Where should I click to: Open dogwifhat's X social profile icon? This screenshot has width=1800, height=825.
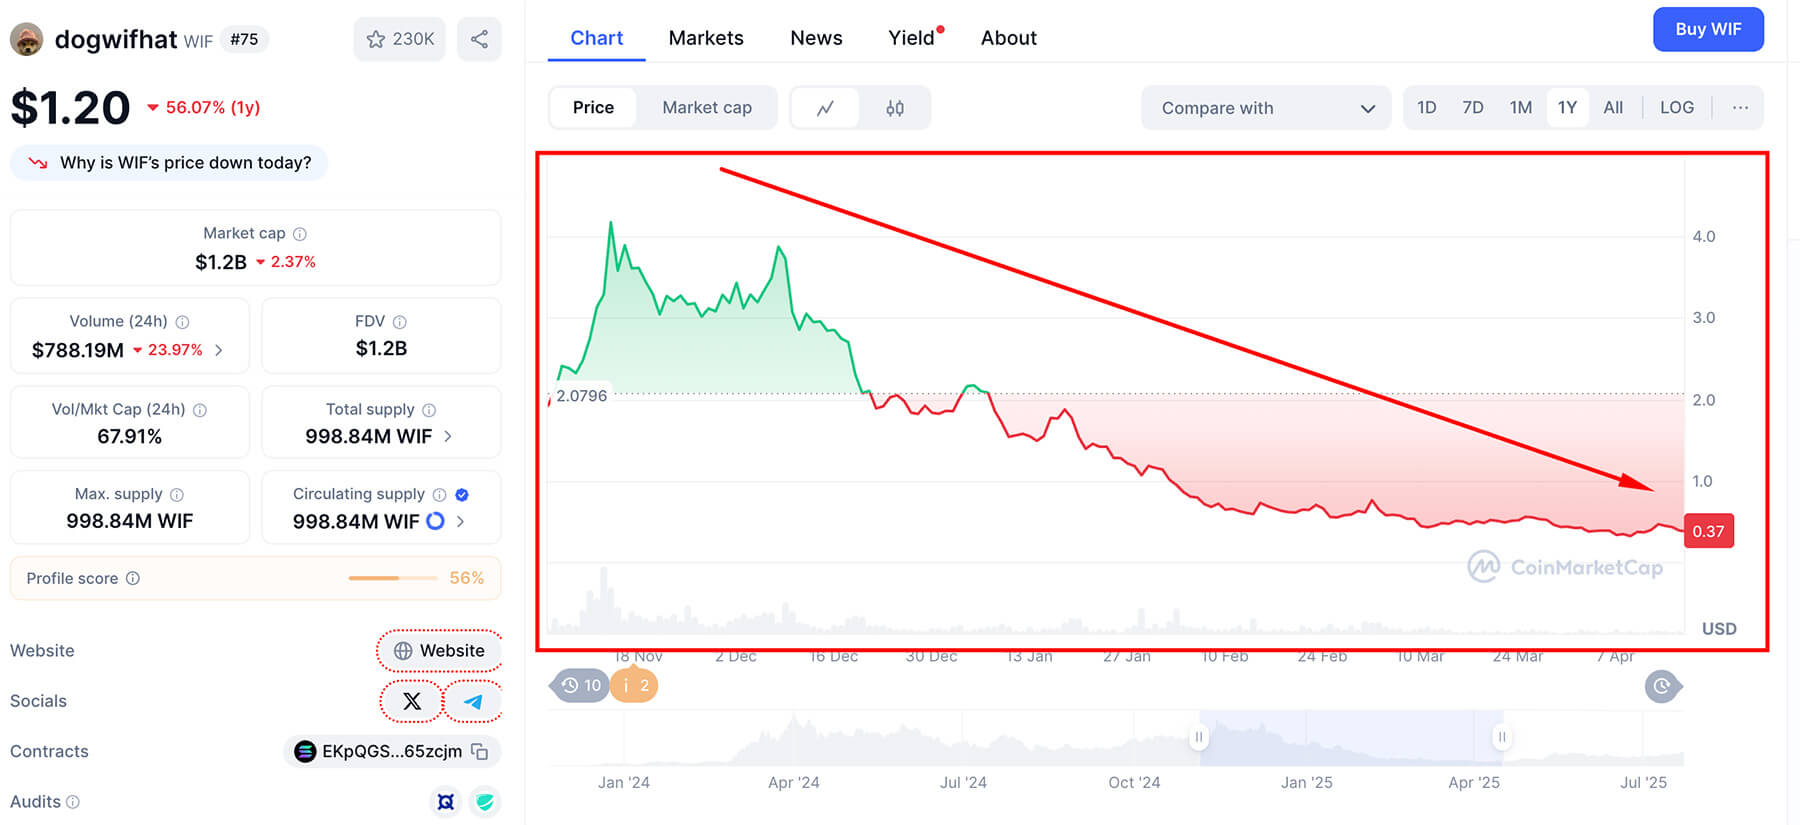(x=410, y=701)
